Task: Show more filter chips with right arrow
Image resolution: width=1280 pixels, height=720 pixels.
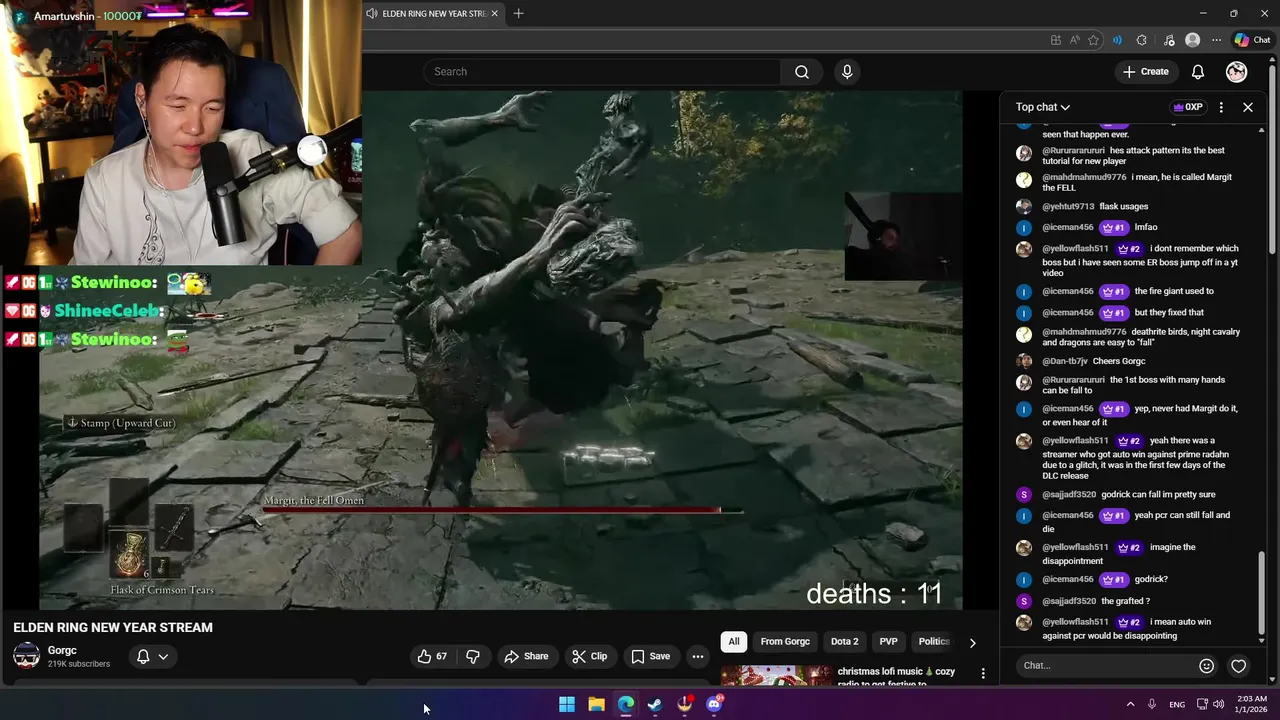Action: coord(972,642)
